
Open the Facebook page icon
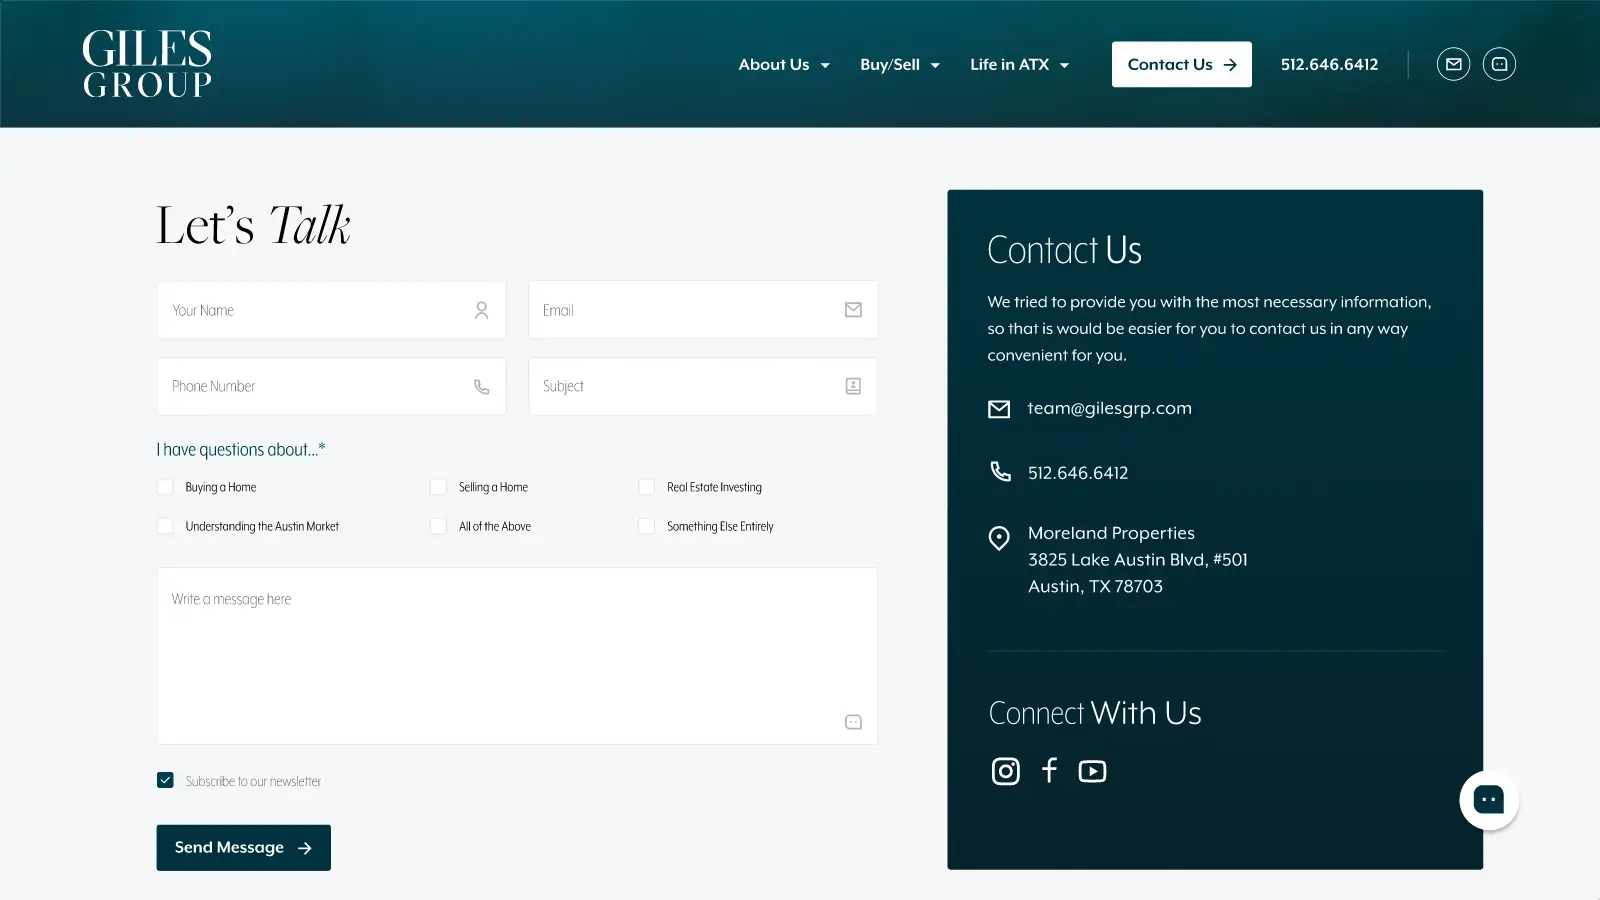click(1049, 770)
